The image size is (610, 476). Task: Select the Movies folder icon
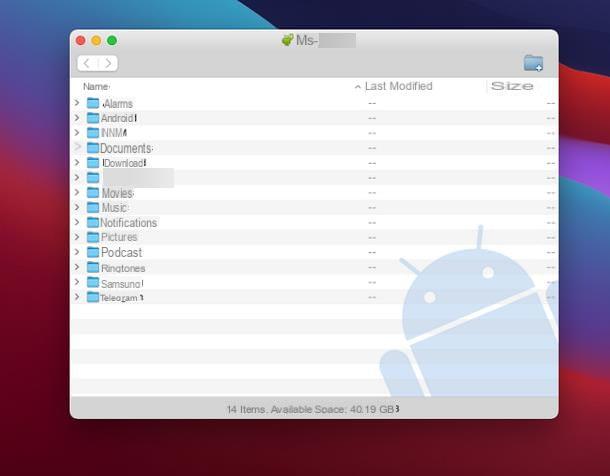93,192
